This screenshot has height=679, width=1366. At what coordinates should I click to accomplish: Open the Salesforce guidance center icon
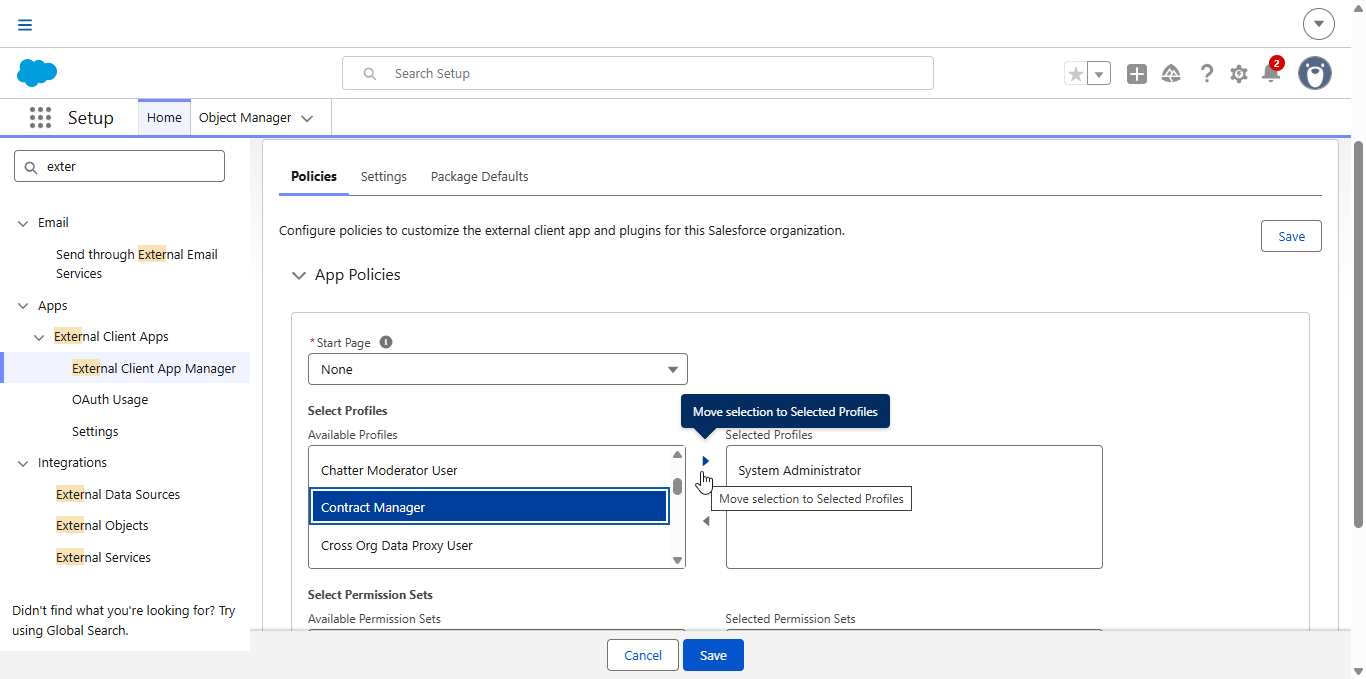click(x=1171, y=74)
